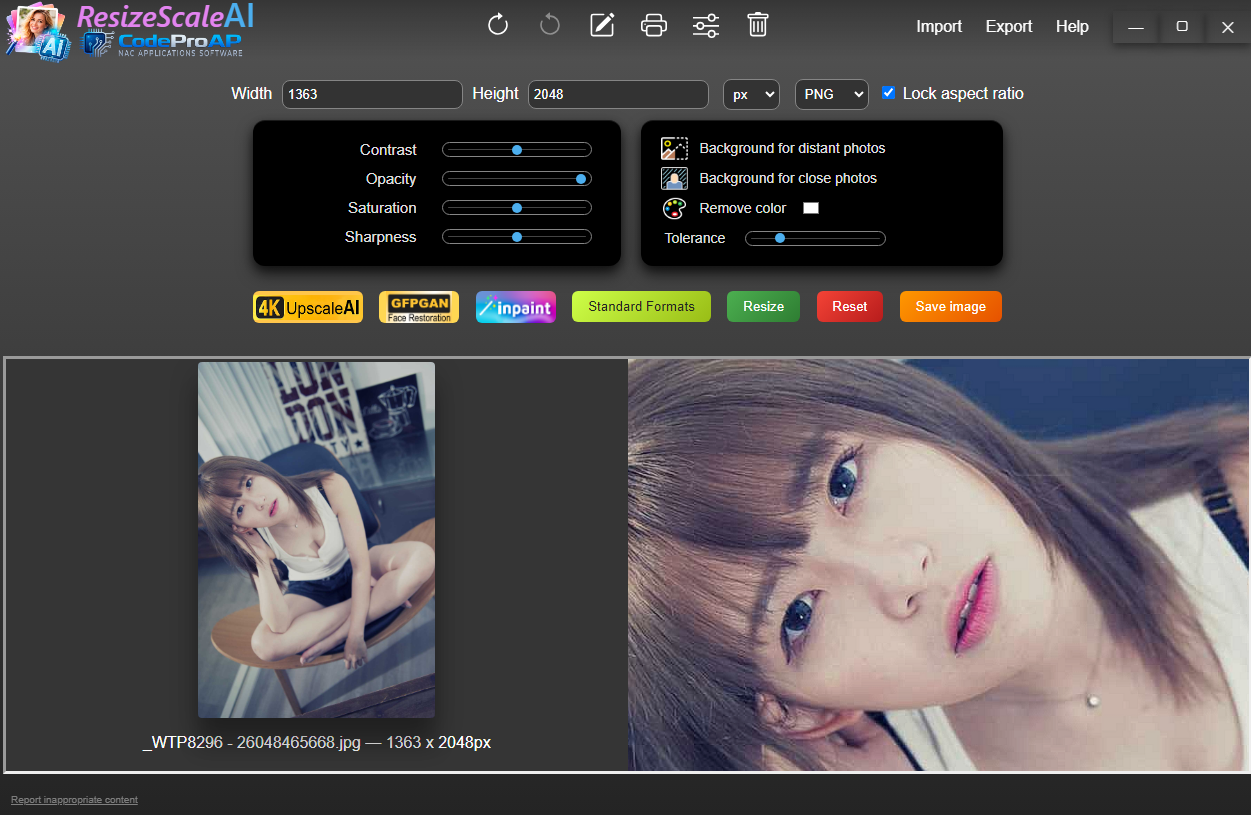Click the Remove color palette icon
This screenshot has width=1251, height=815.
(x=674, y=209)
